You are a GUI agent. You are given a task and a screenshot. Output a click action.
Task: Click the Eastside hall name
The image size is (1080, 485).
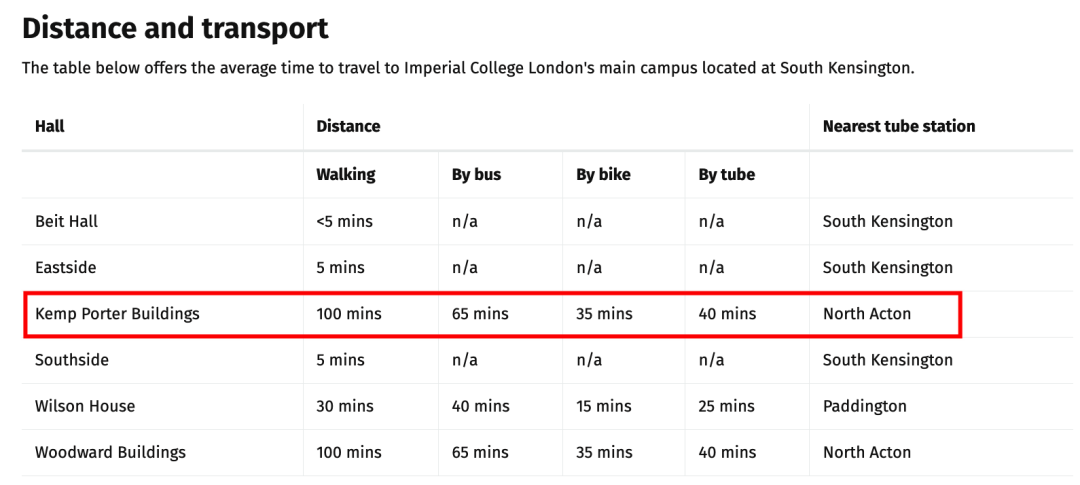(x=65, y=267)
